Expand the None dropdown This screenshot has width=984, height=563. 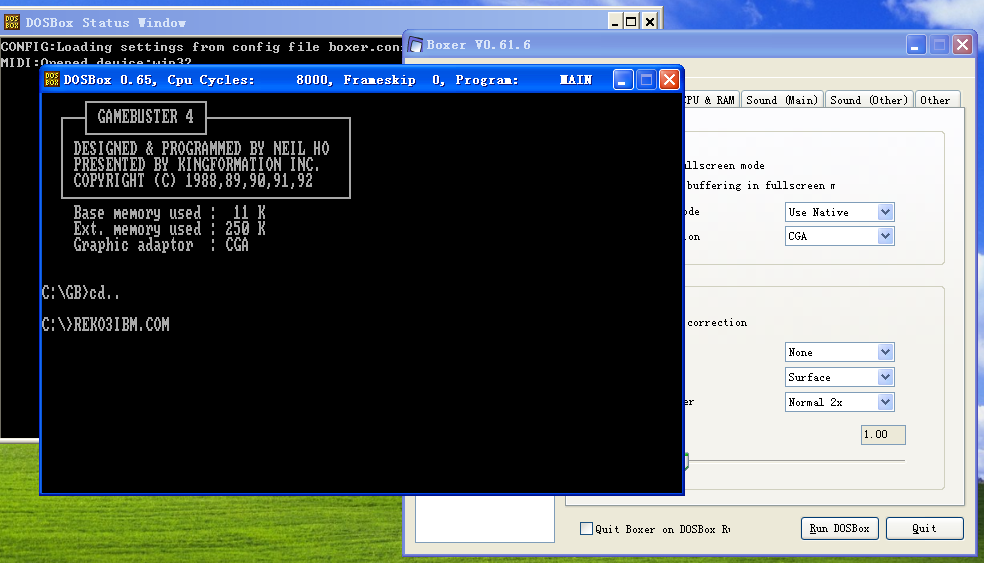coord(885,352)
